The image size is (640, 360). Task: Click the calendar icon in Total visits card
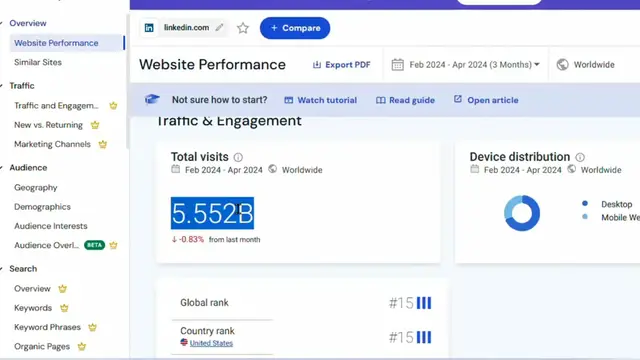click(x=176, y=169)
